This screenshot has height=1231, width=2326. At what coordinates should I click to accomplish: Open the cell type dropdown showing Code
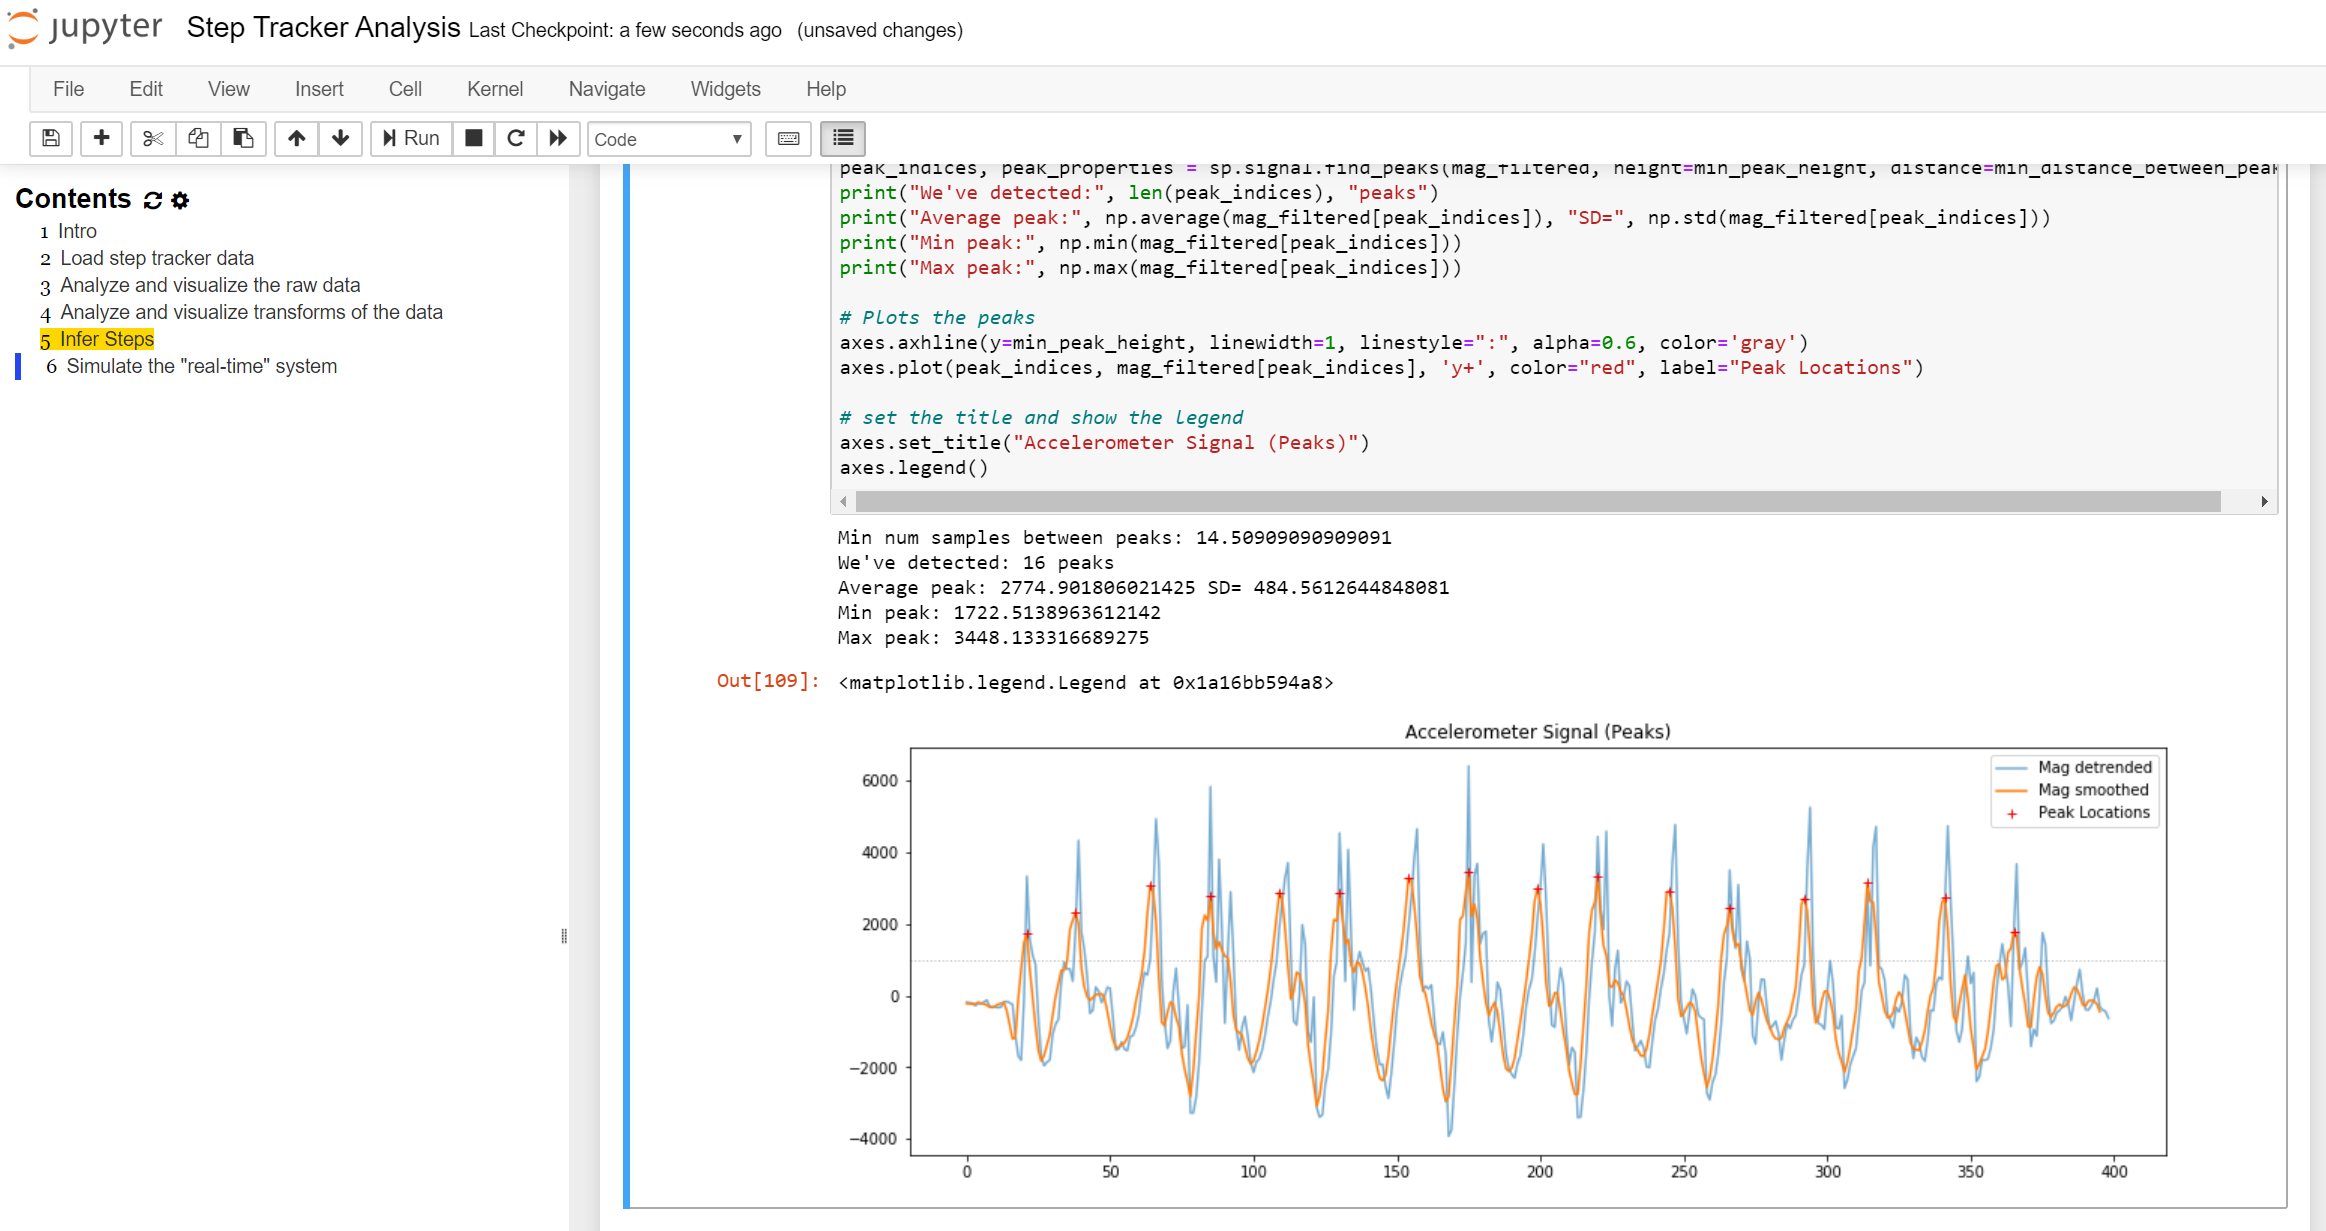pyautogui.click(x=668, y=139)
